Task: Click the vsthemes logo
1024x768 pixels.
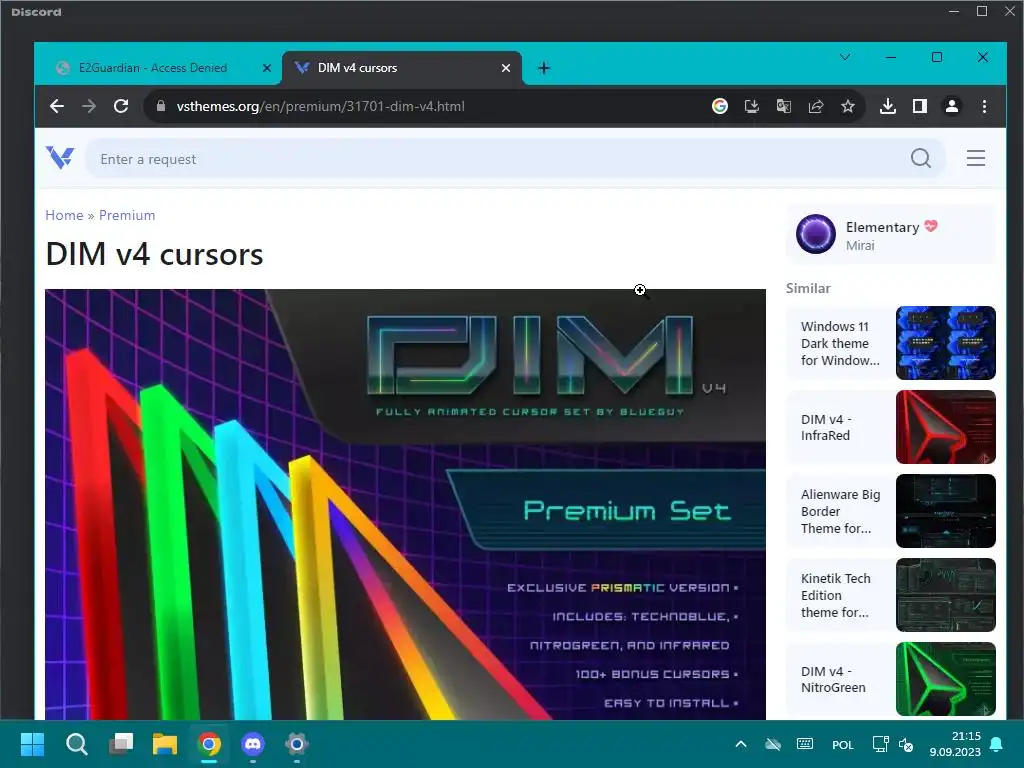Action: pos(60,157)
